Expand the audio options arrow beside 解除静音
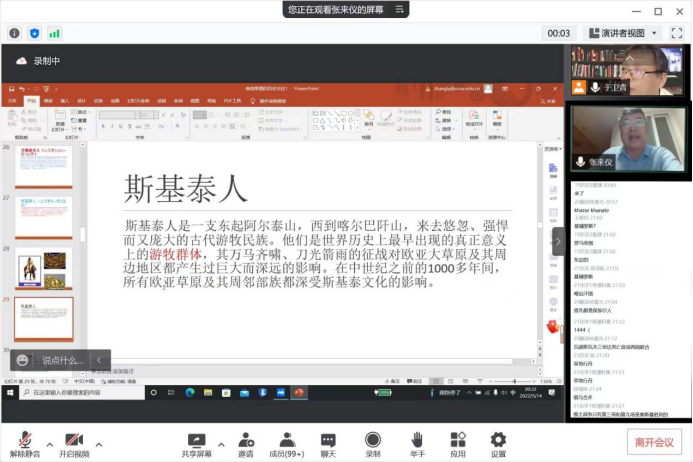 point(49,442)
